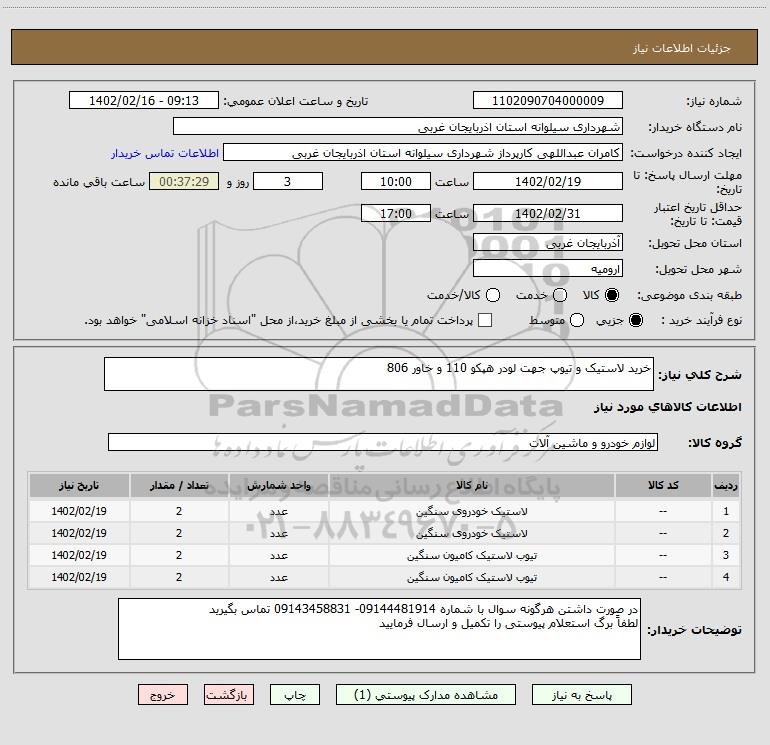Click the price validity date 1402/02/31 field
Viewport: 770px width, 745px height.
pos(548,213)
